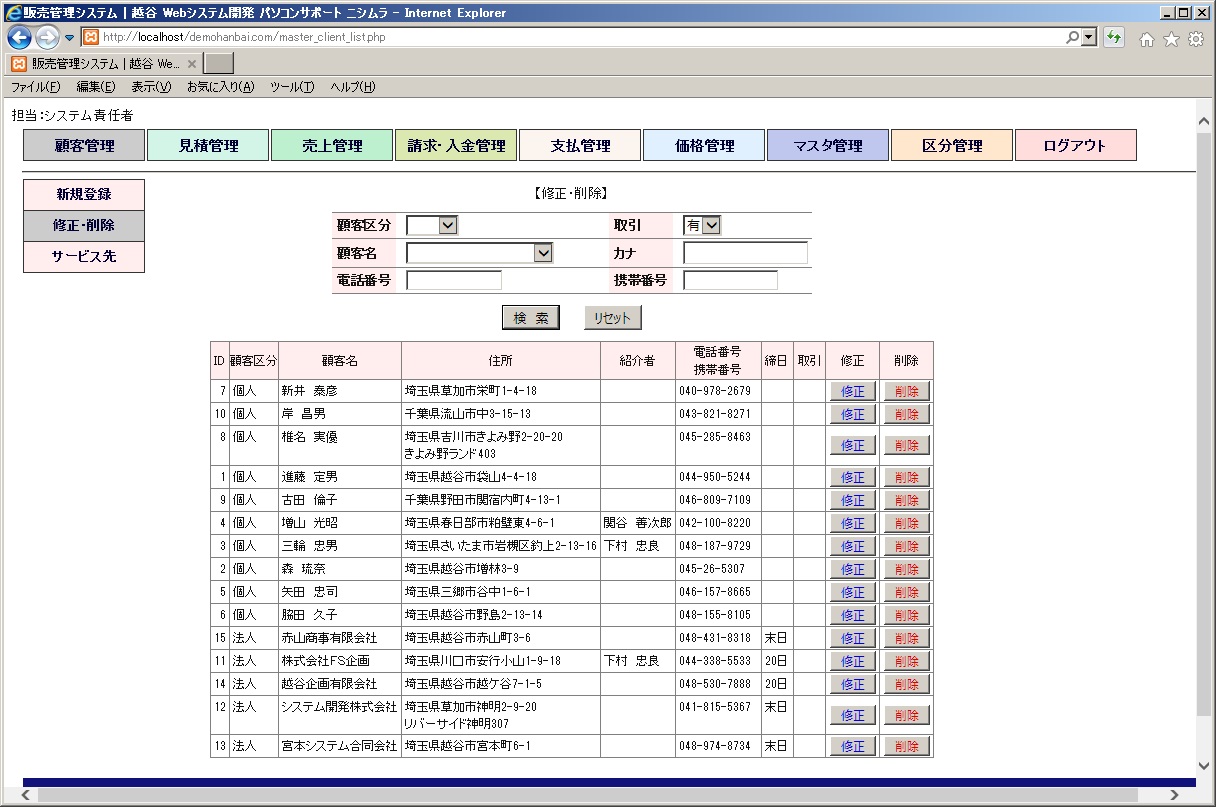Viewport: 1216px width, 807px height.
Task: Open Favorites star icon
Action: 1171,39
